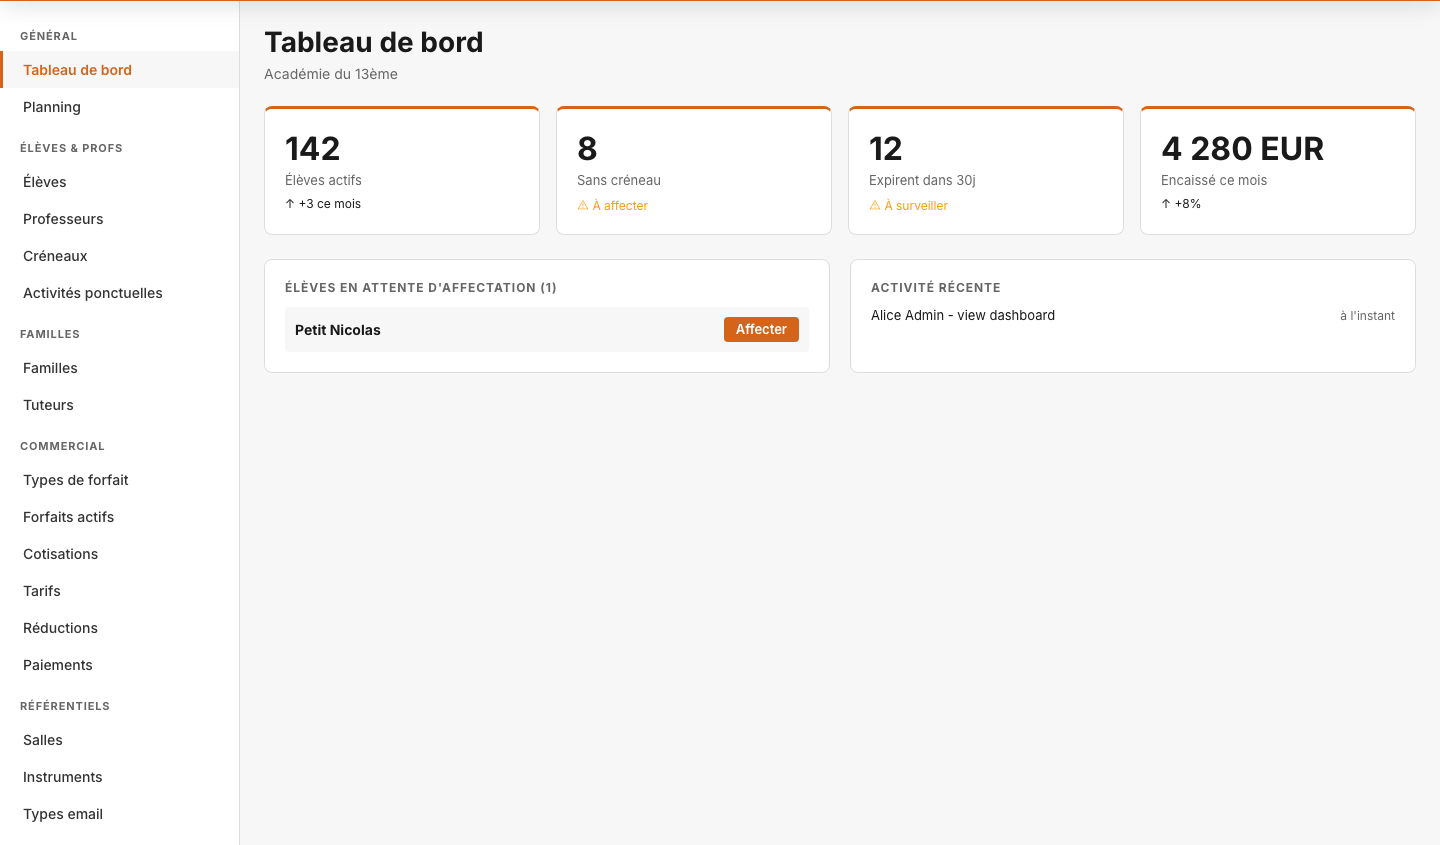Open Tableau de bord in sidebar
The width and height of the screenshot is (1440, 845).
[120, 70]
